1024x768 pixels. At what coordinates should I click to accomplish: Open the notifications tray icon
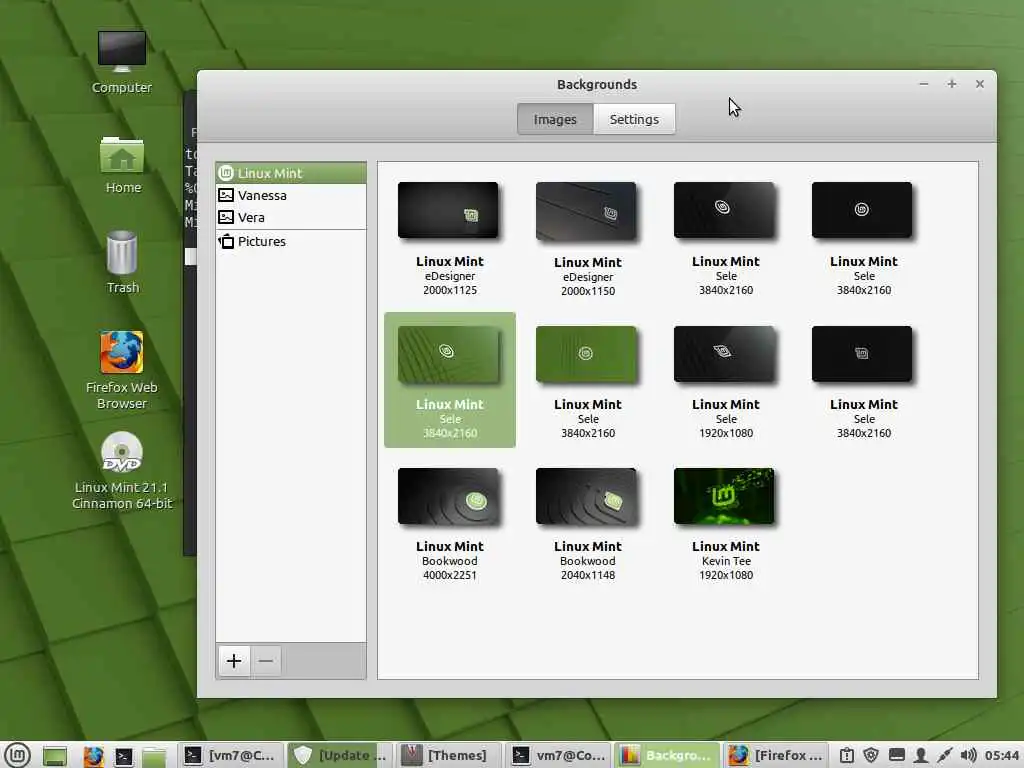click(x=846, y=756)
